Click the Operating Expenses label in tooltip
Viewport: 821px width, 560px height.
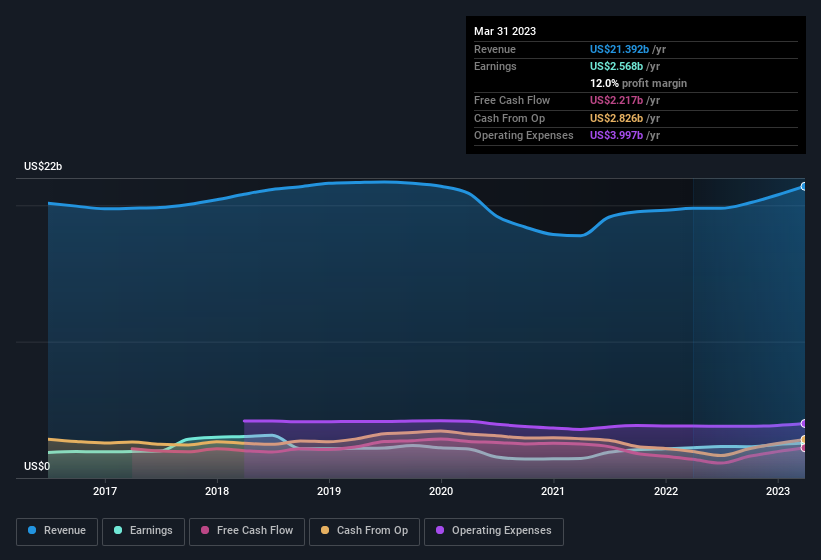(524, 136)
